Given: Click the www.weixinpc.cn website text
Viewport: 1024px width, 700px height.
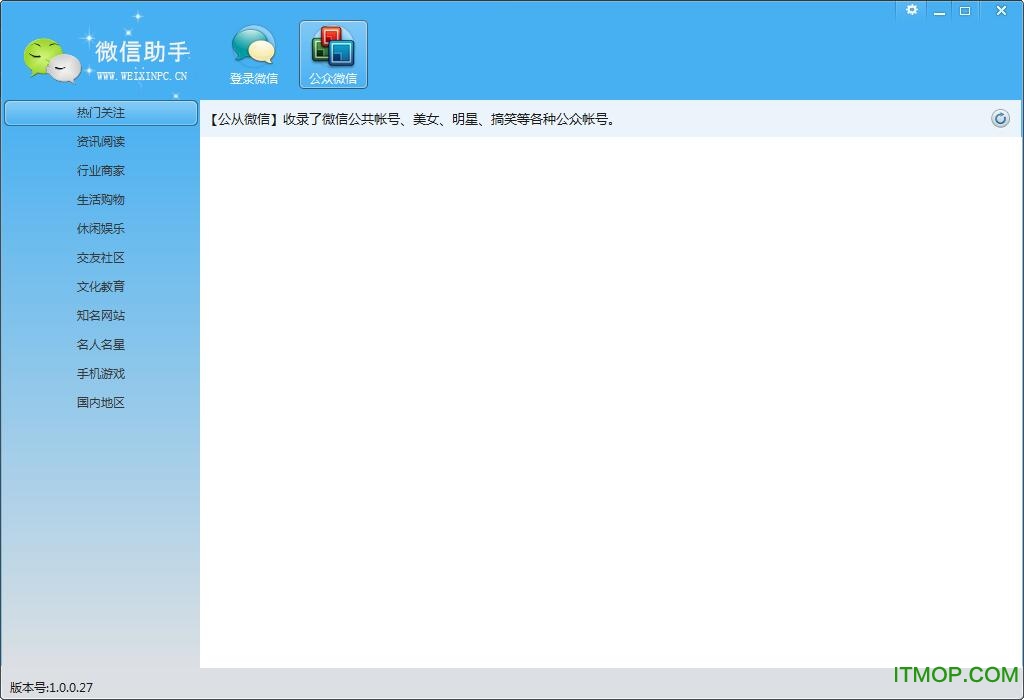Looking at the screenshot, I should [x=142, y=75].
